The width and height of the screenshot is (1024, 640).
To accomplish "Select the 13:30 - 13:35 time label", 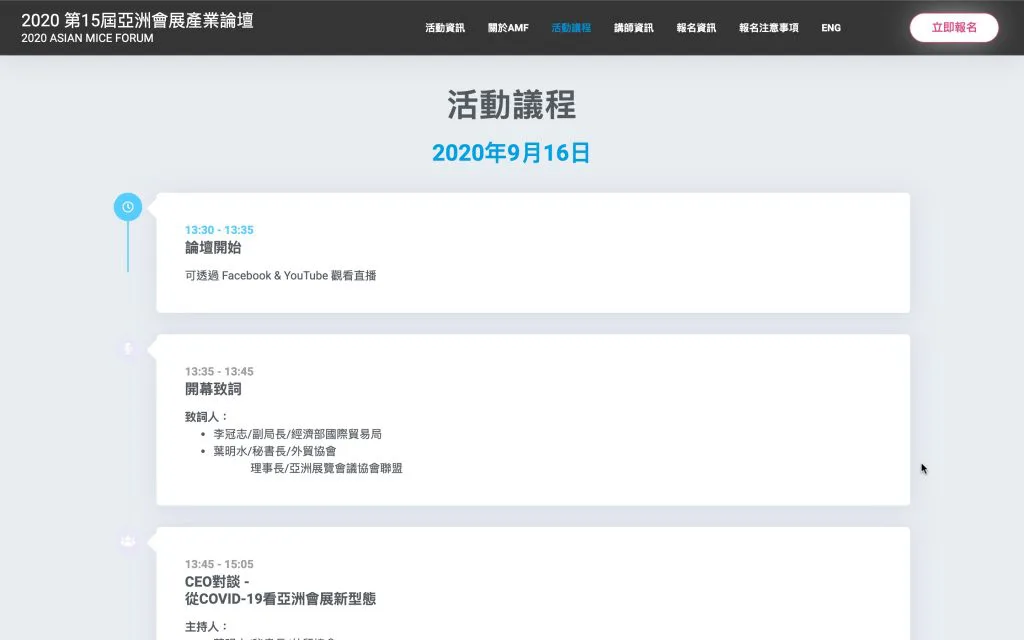I will point(219,230).
